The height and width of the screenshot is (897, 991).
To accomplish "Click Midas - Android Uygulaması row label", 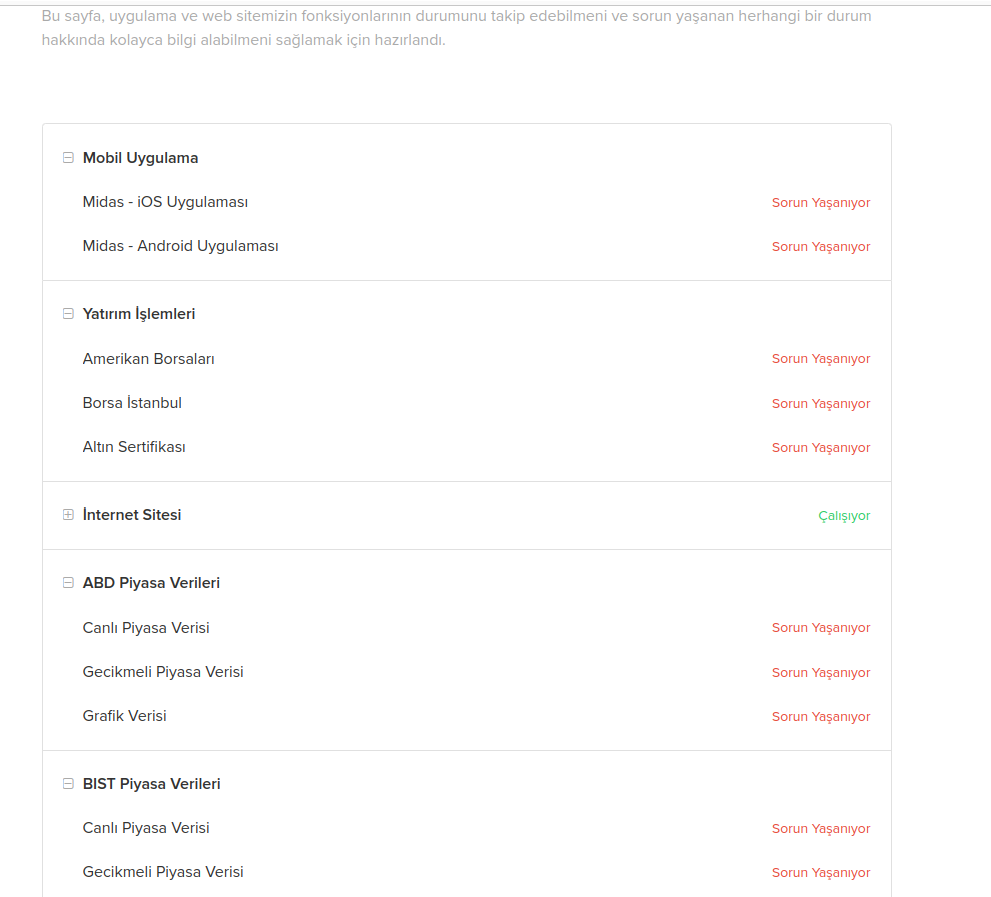I will (x=180, y=246).
